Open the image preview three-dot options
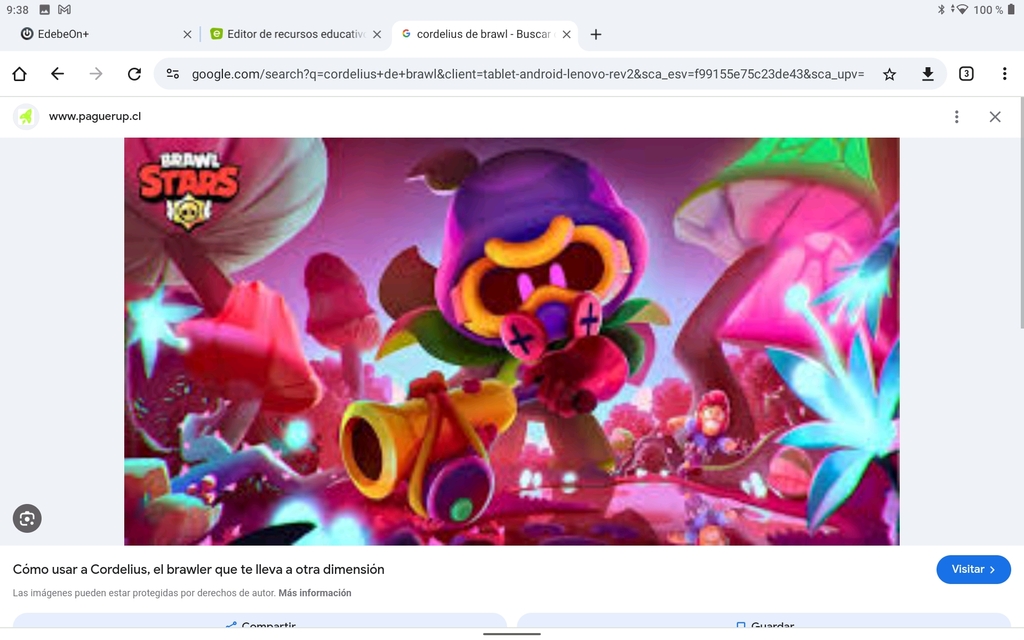The width and height of the screenshot is (1024, 640). (x=957, y=117)
